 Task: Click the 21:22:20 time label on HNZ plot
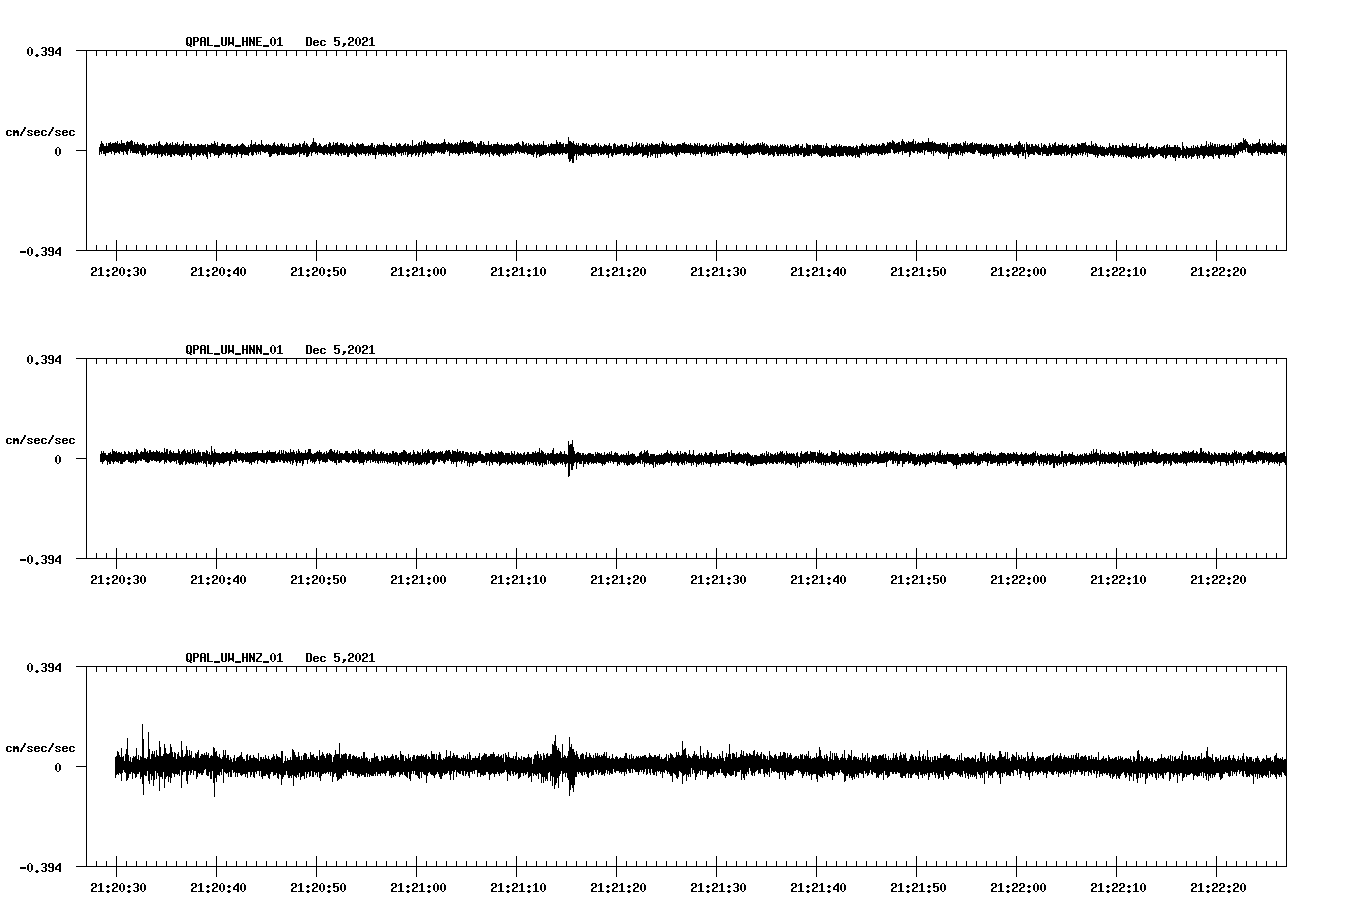[x=1218, y=888]
